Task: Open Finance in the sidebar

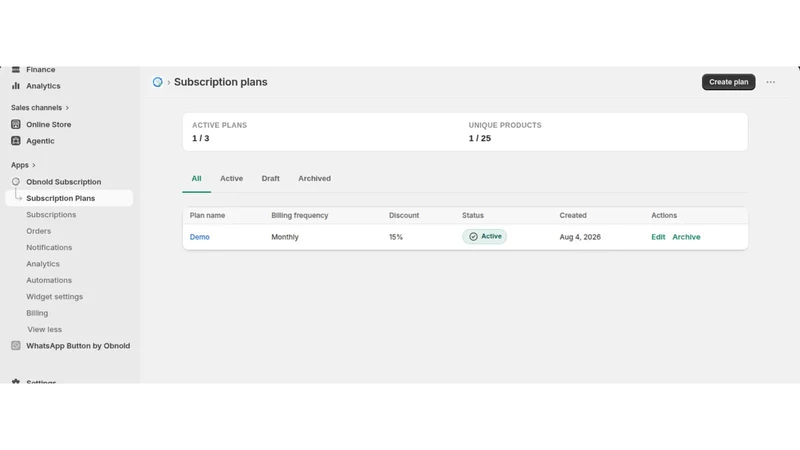Action: (41, 69)
